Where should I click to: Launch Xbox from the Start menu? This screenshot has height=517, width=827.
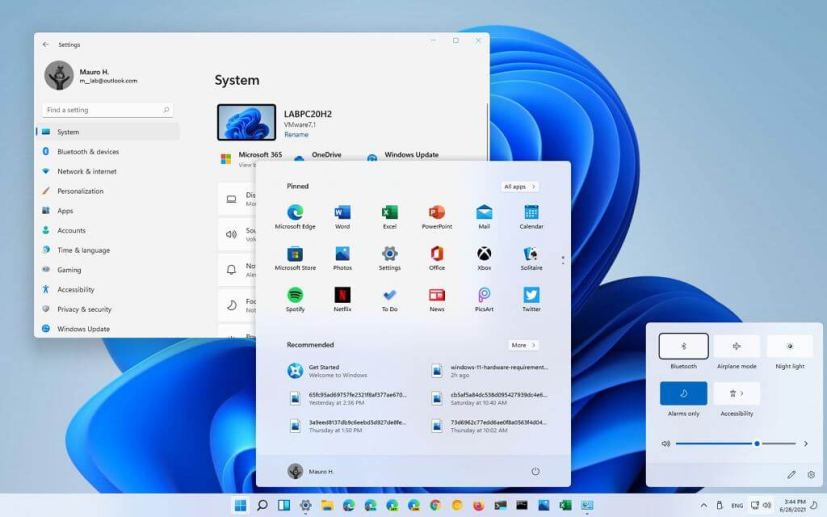(x=484, y=258)
